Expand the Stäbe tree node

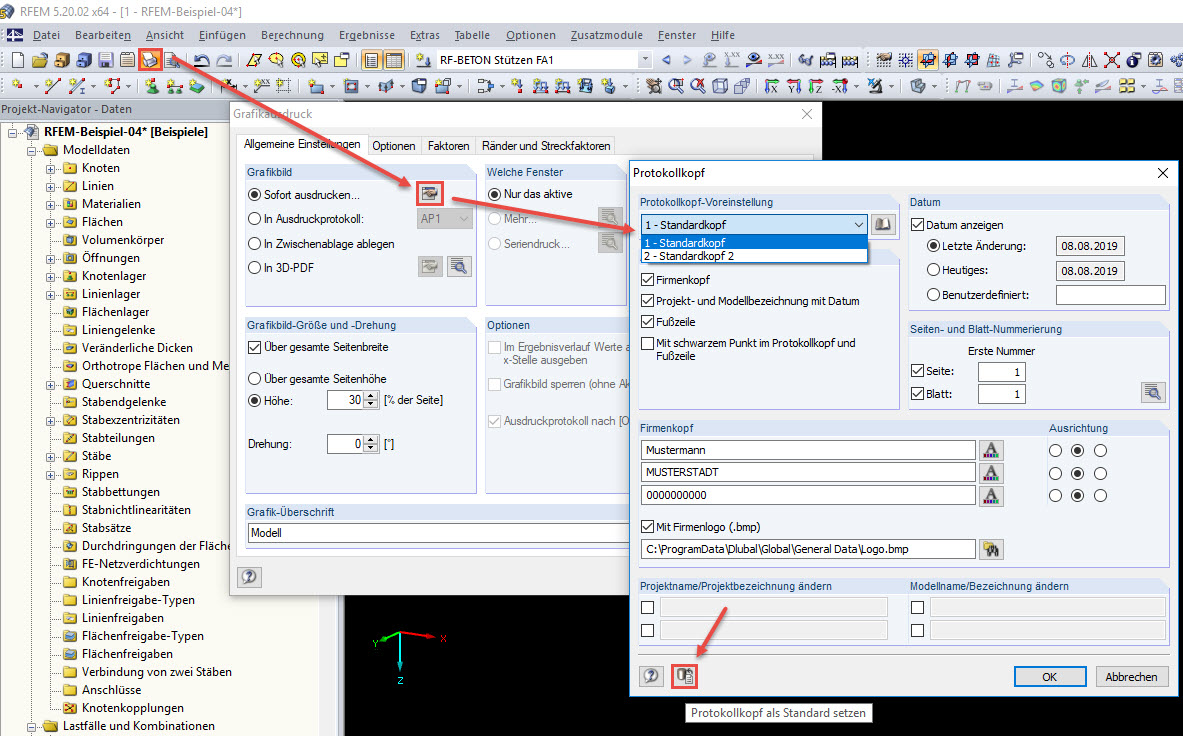coord(50,456)
